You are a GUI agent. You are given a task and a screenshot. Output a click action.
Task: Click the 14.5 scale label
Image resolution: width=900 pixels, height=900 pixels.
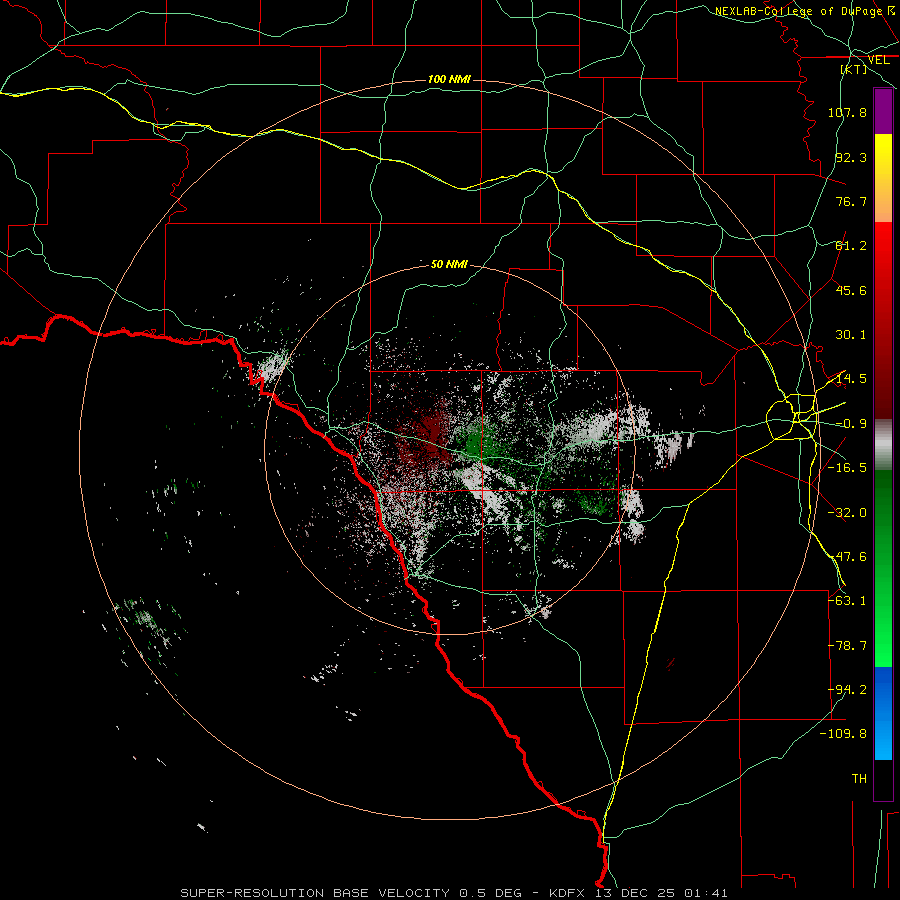point(851,379)
